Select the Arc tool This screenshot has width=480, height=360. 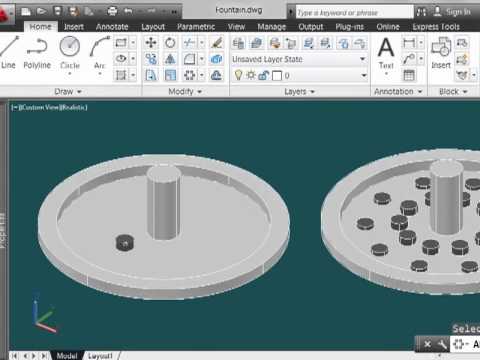point(99,53)
